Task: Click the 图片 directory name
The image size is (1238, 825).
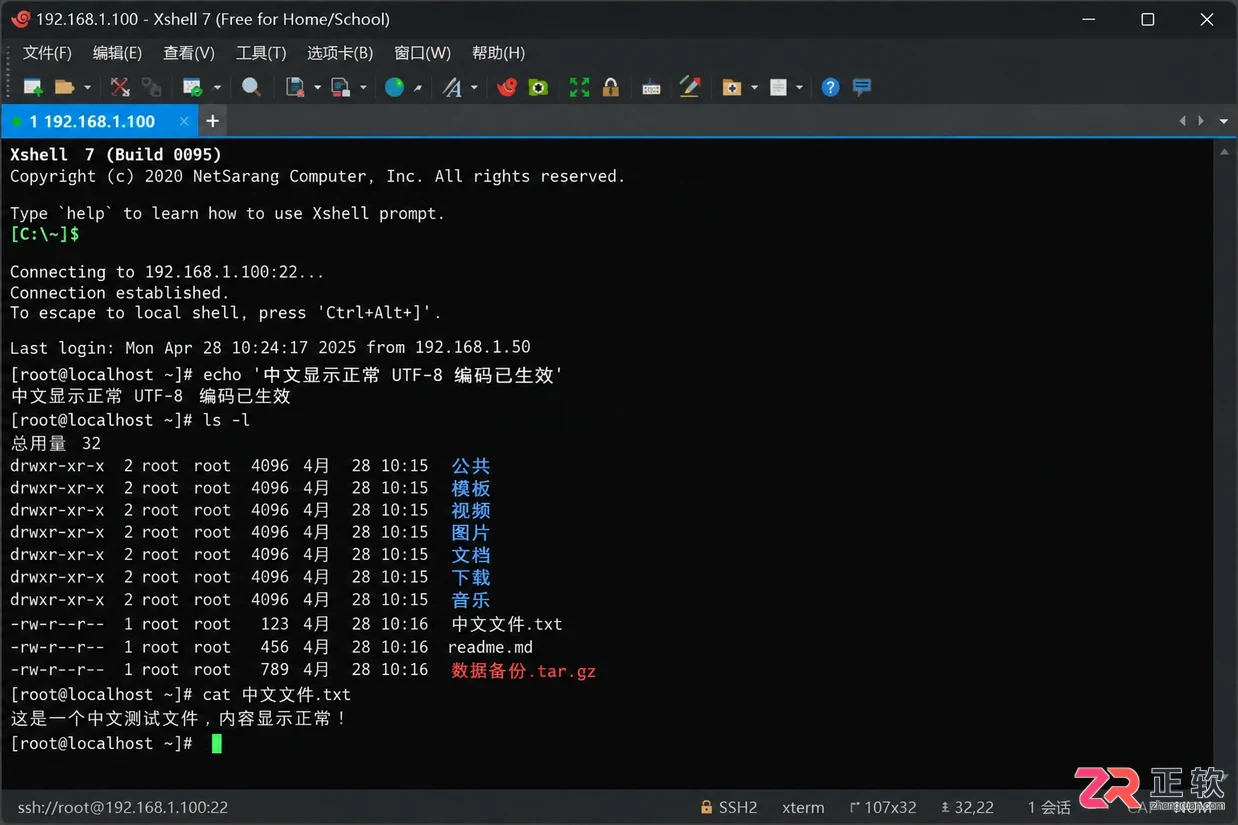Action: point(471,532)
